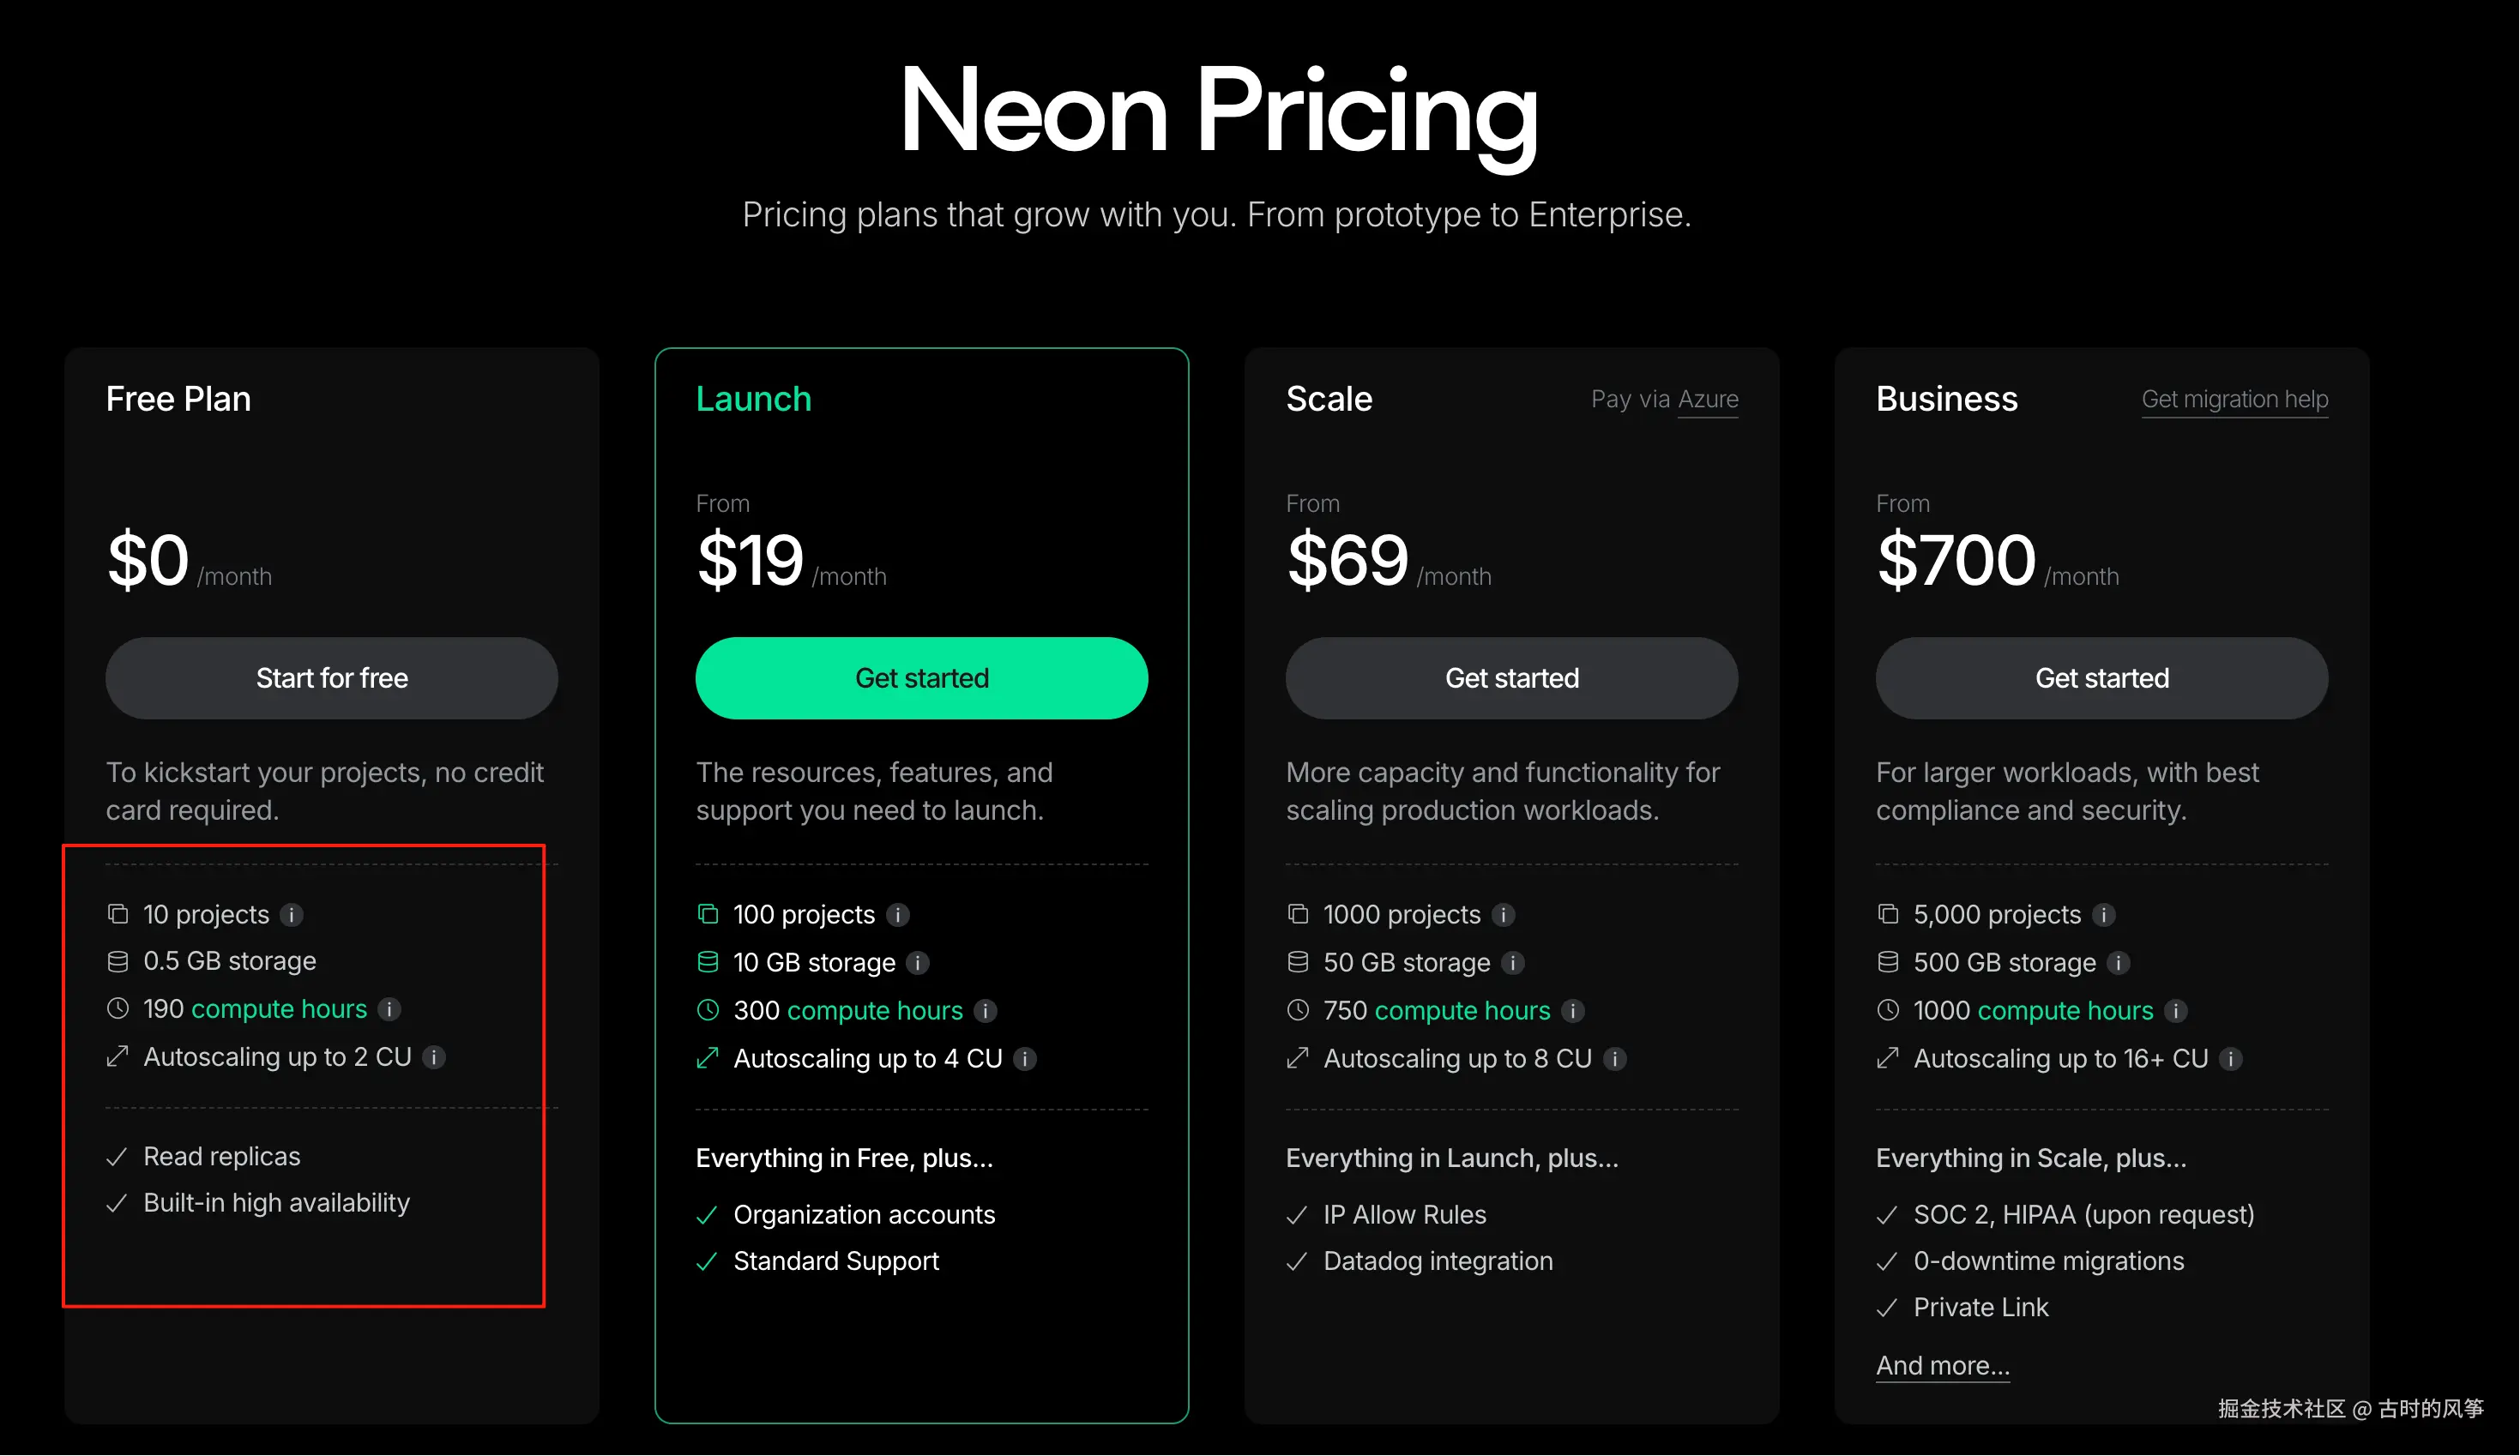Screen dimensions: 2520x1456
Task: Open compute hours link in Launch plan
Action: point(875,1011)
